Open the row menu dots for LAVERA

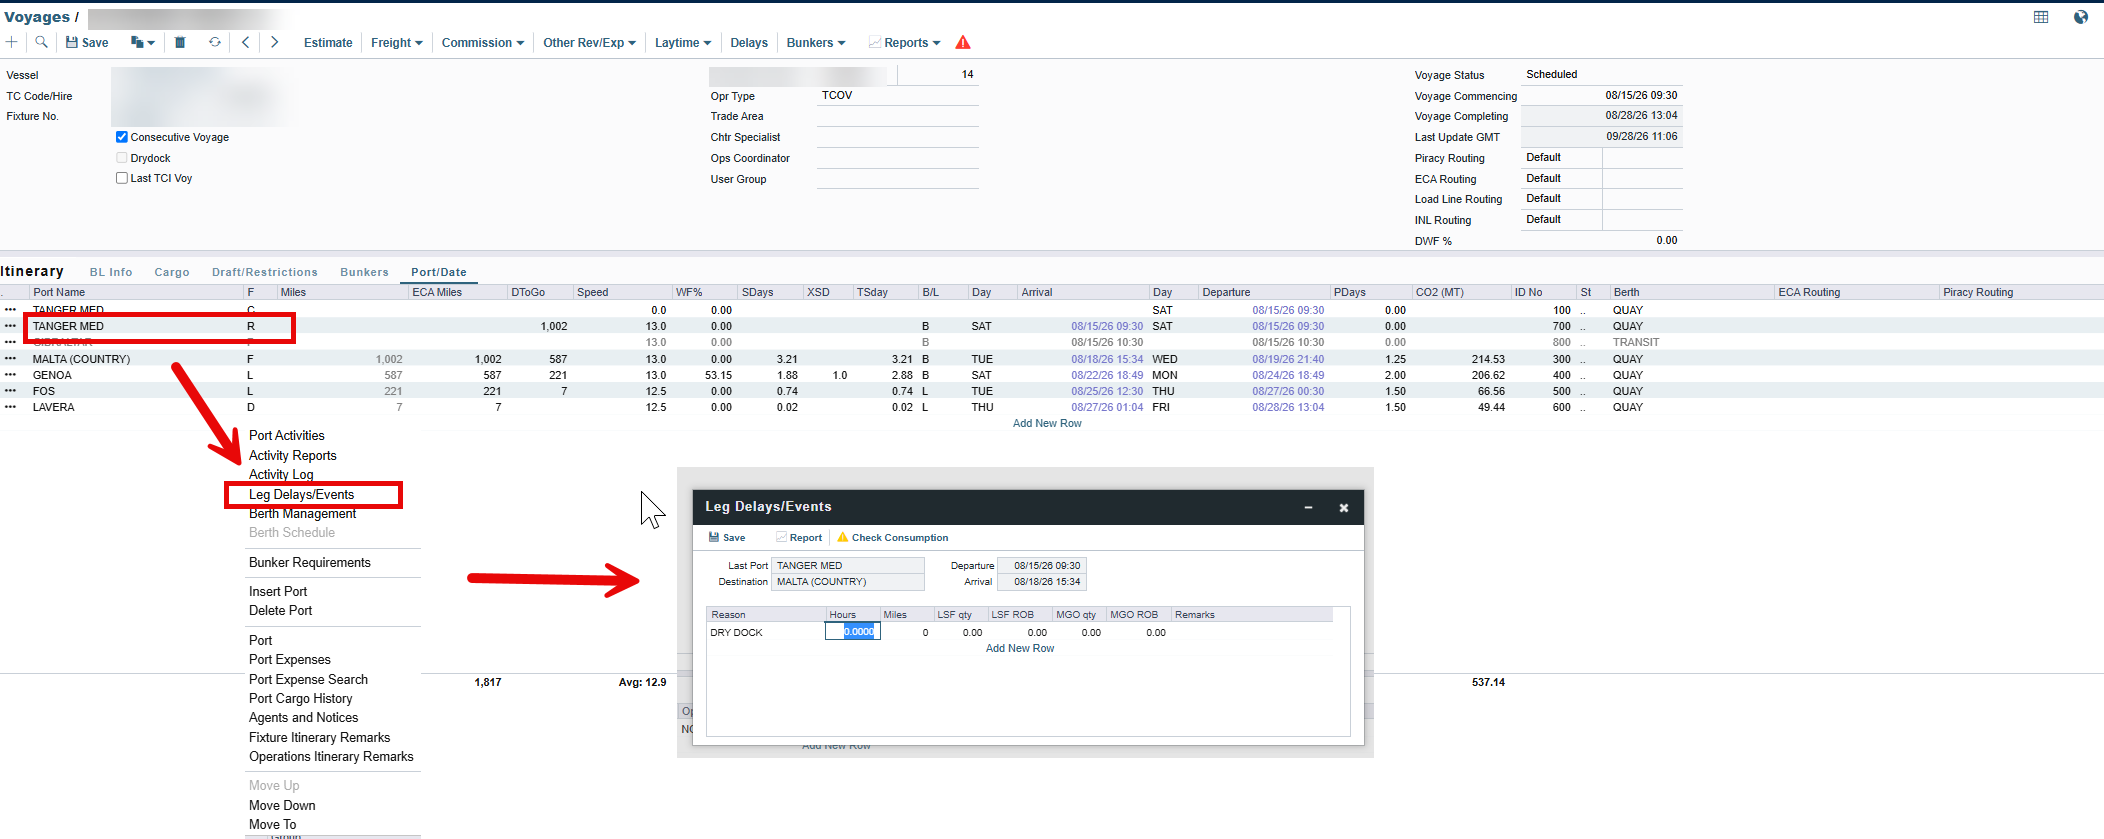pyautogui.click(x=10, y=407)
